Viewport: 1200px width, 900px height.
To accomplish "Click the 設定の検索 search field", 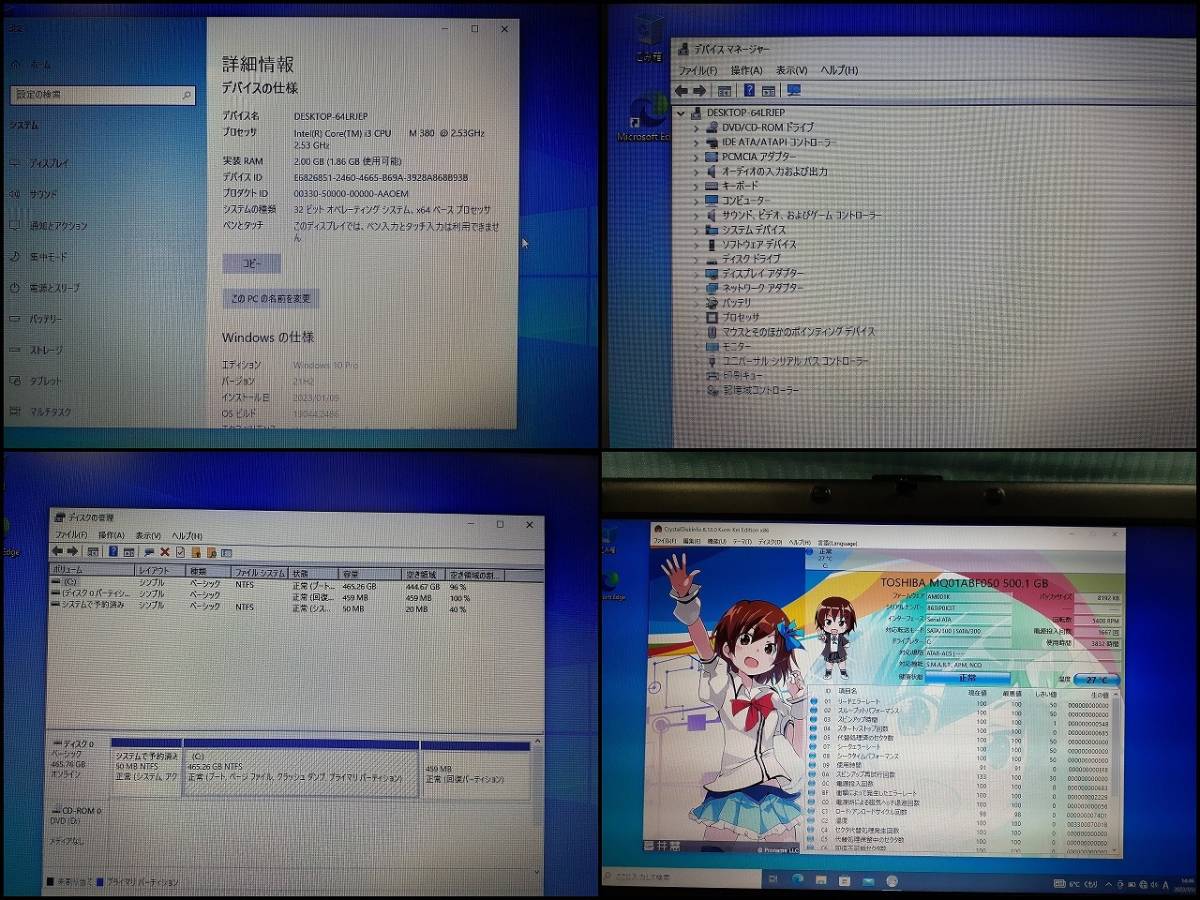I will pos(102,95).
